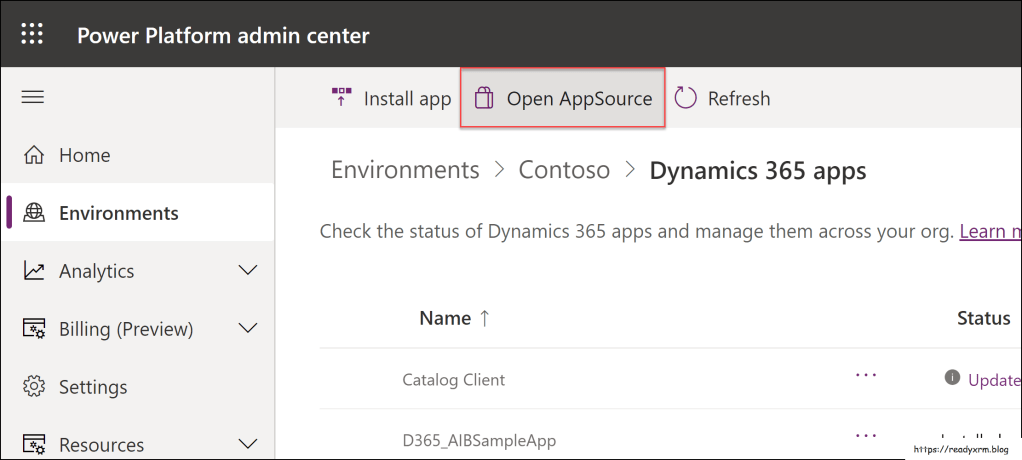The width and height of the screenshot is (1022, 460).
Task: Click the Install app icon
Action: [342, 98]
